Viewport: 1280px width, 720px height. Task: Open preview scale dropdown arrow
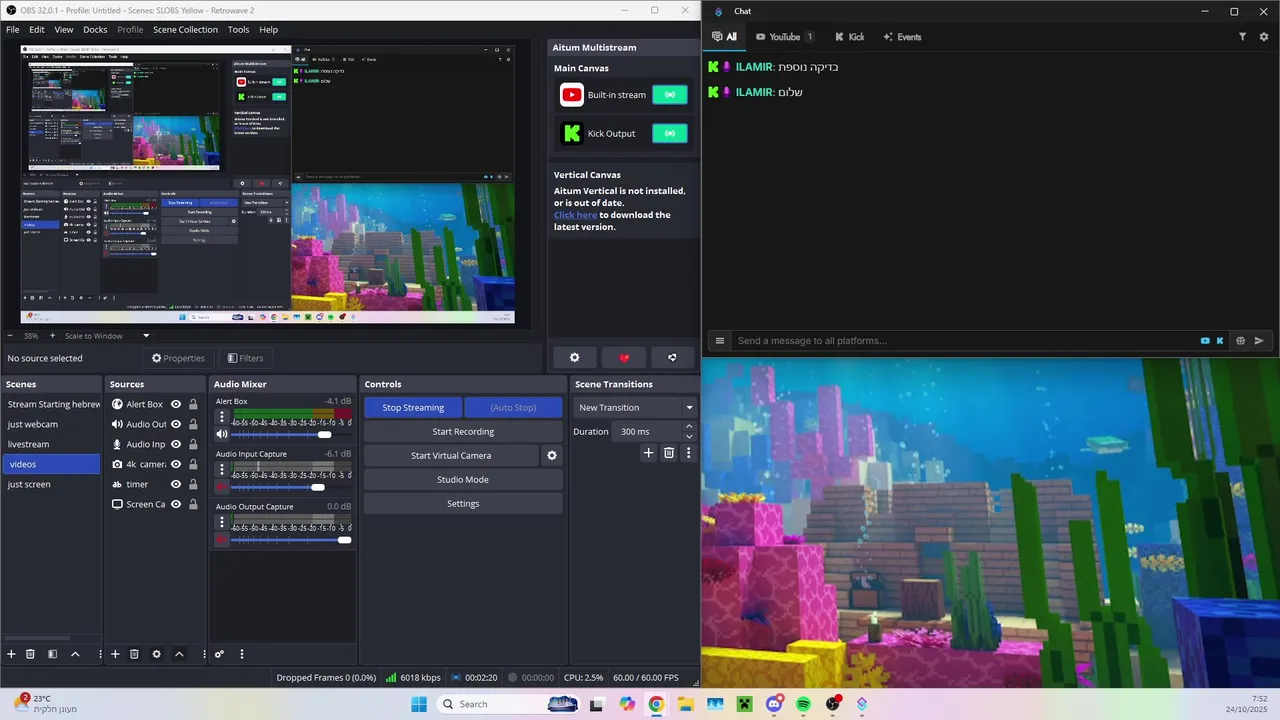146,336
